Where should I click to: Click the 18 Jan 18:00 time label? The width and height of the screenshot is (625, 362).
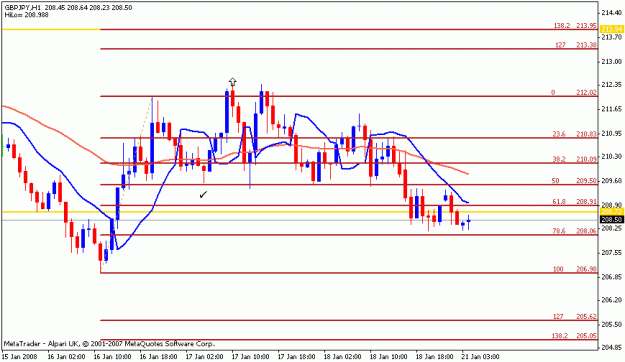tap(434, 356)
